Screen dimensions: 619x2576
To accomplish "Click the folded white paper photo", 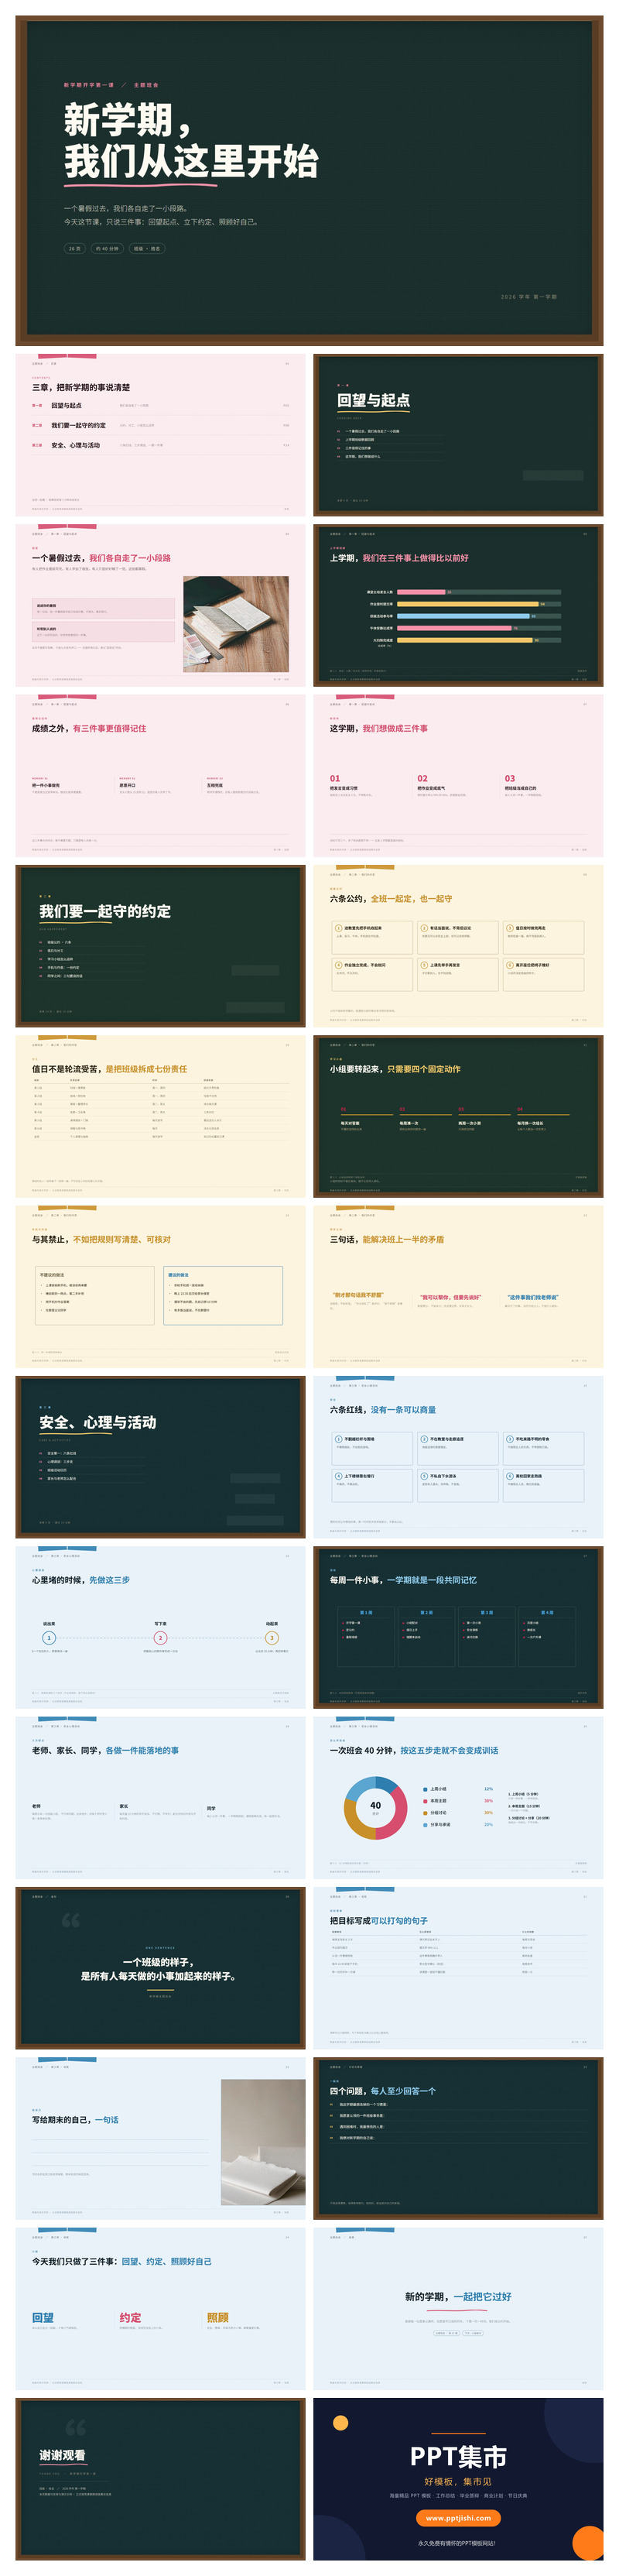I will tap(263, 2143).
